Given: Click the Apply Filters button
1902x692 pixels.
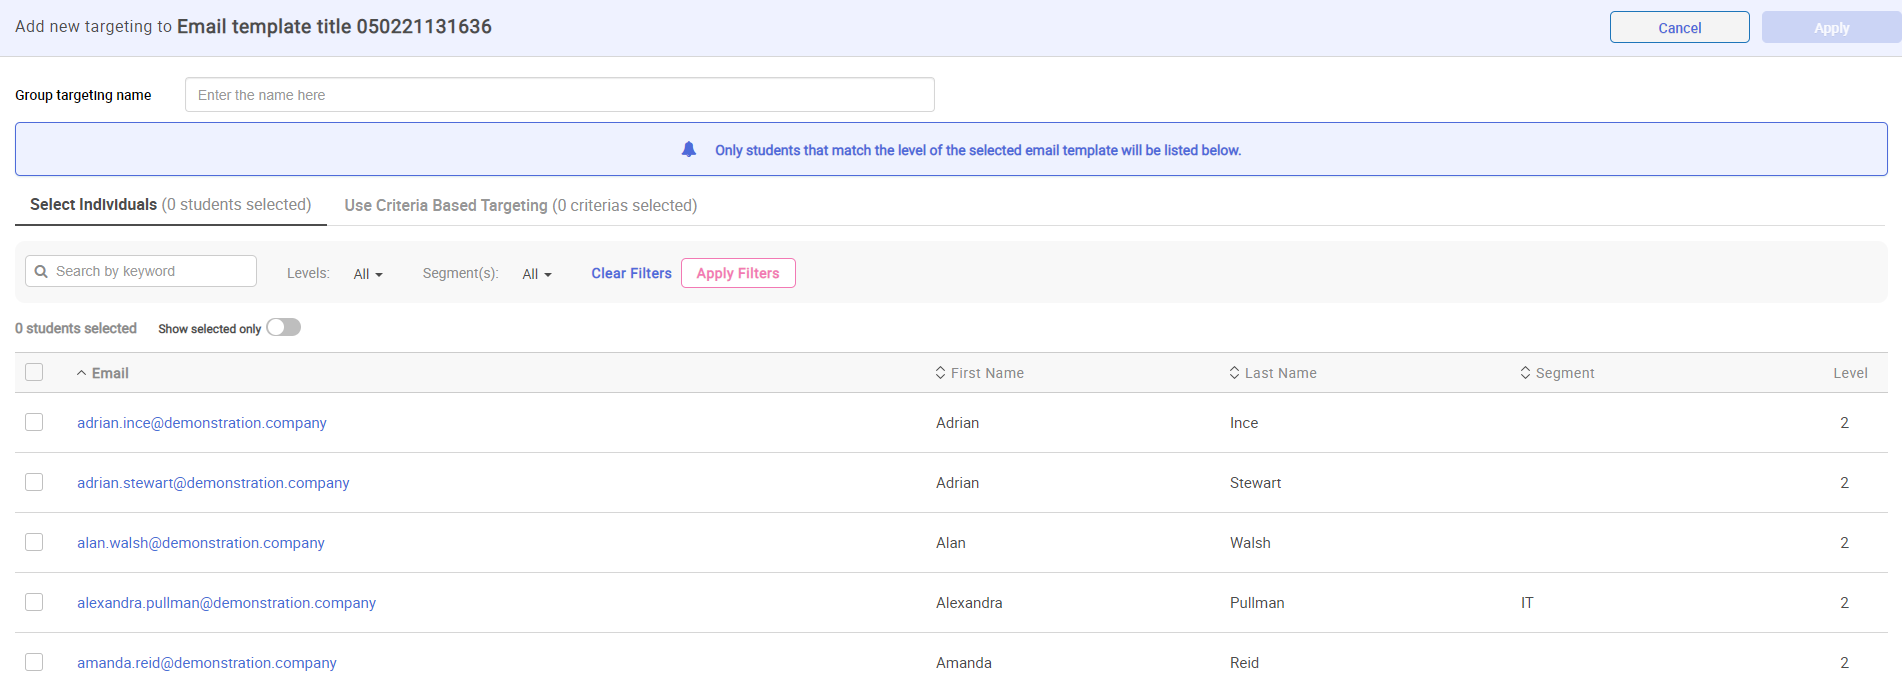Looking at the screenshot, I should 738,273.
